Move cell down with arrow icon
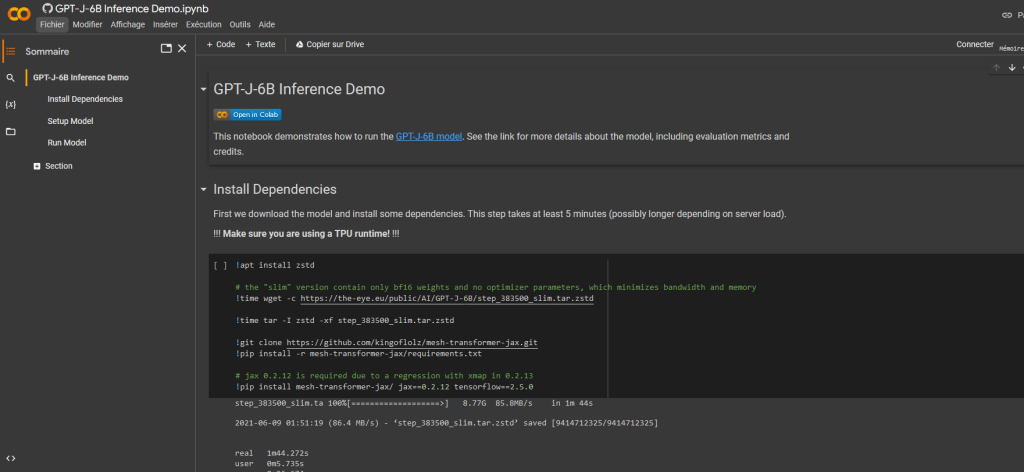1024x472 pixels. coord(1011,68)
